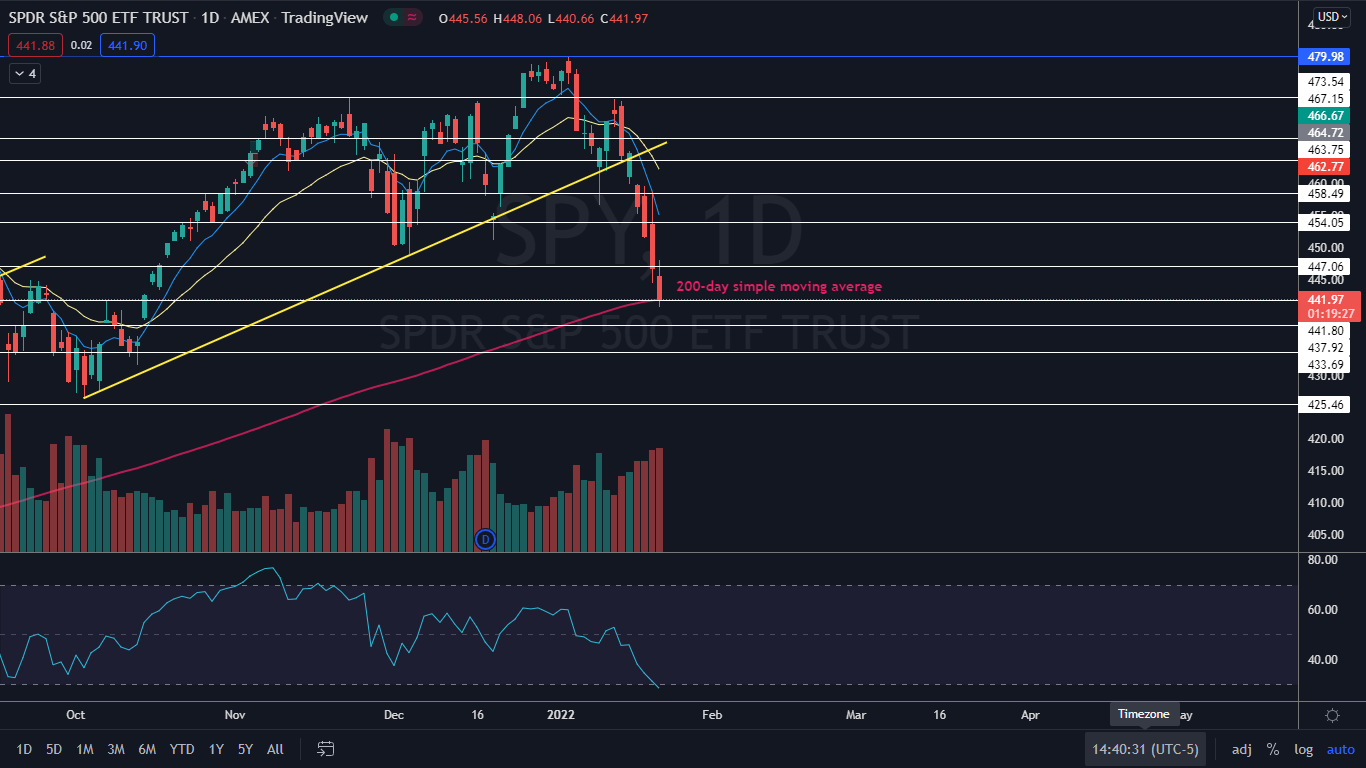
Task: Open chart settings gear icon
Action: [x=1332, y=715]
